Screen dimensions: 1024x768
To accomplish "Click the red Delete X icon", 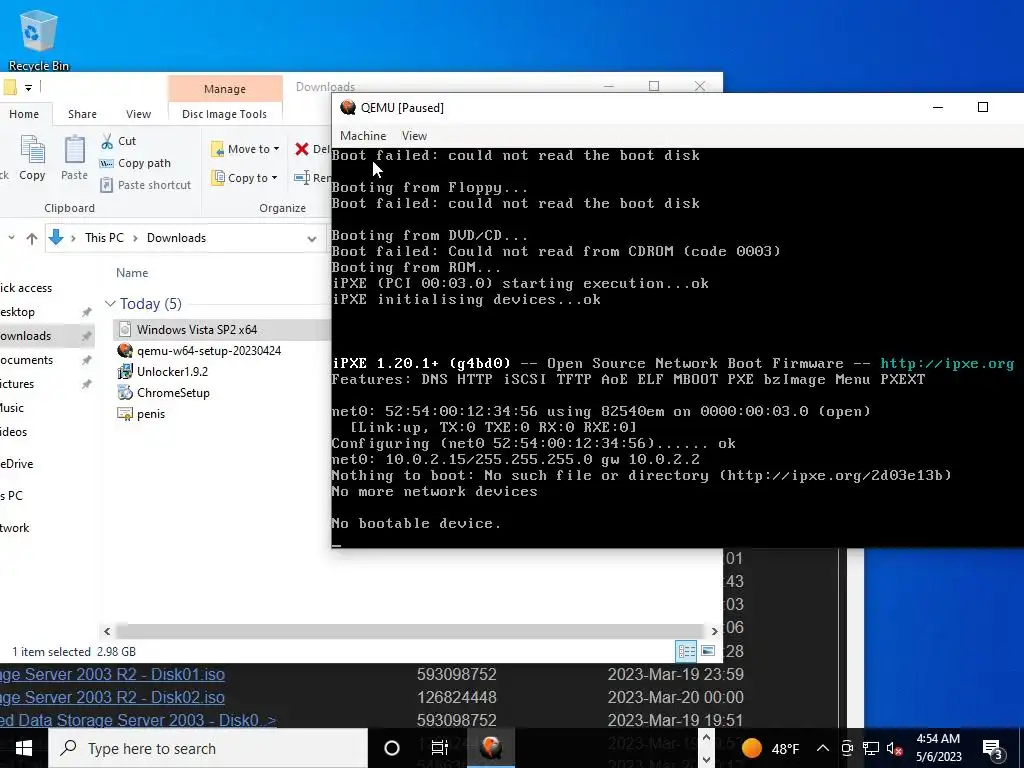I will [x=302, y=149].
